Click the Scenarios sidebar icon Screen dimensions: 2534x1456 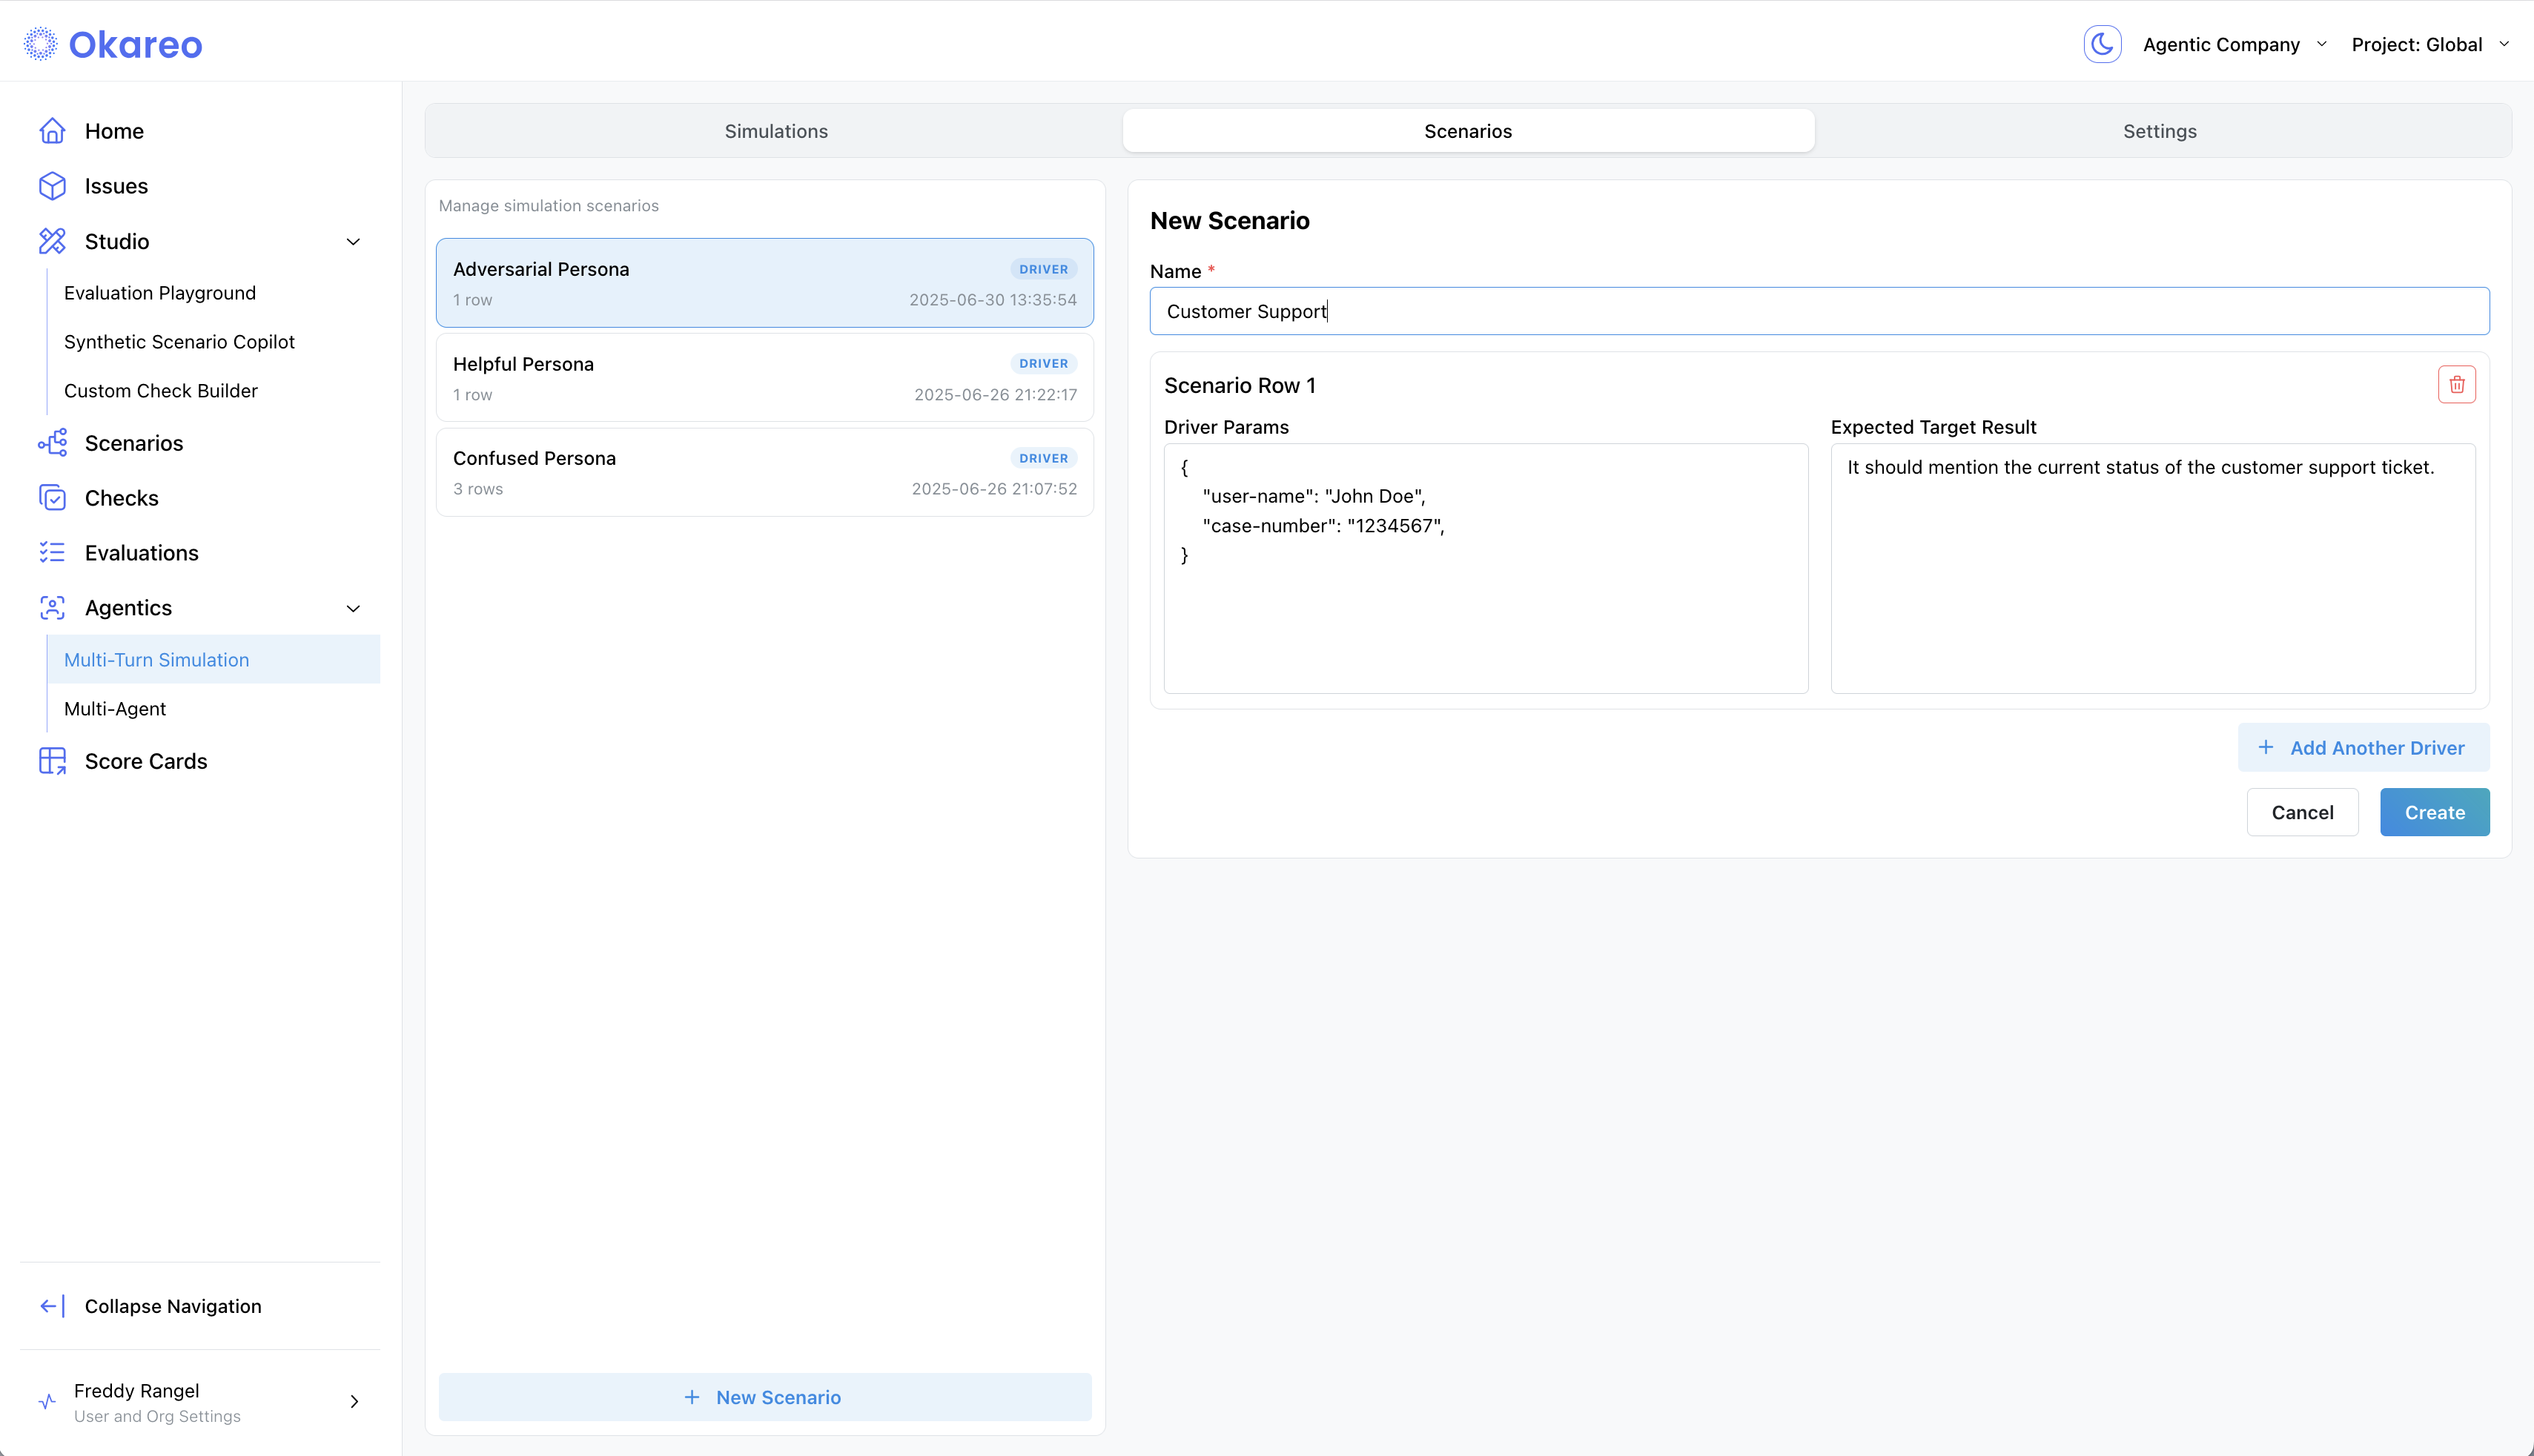pyautogui.click(x=52, y=443)
